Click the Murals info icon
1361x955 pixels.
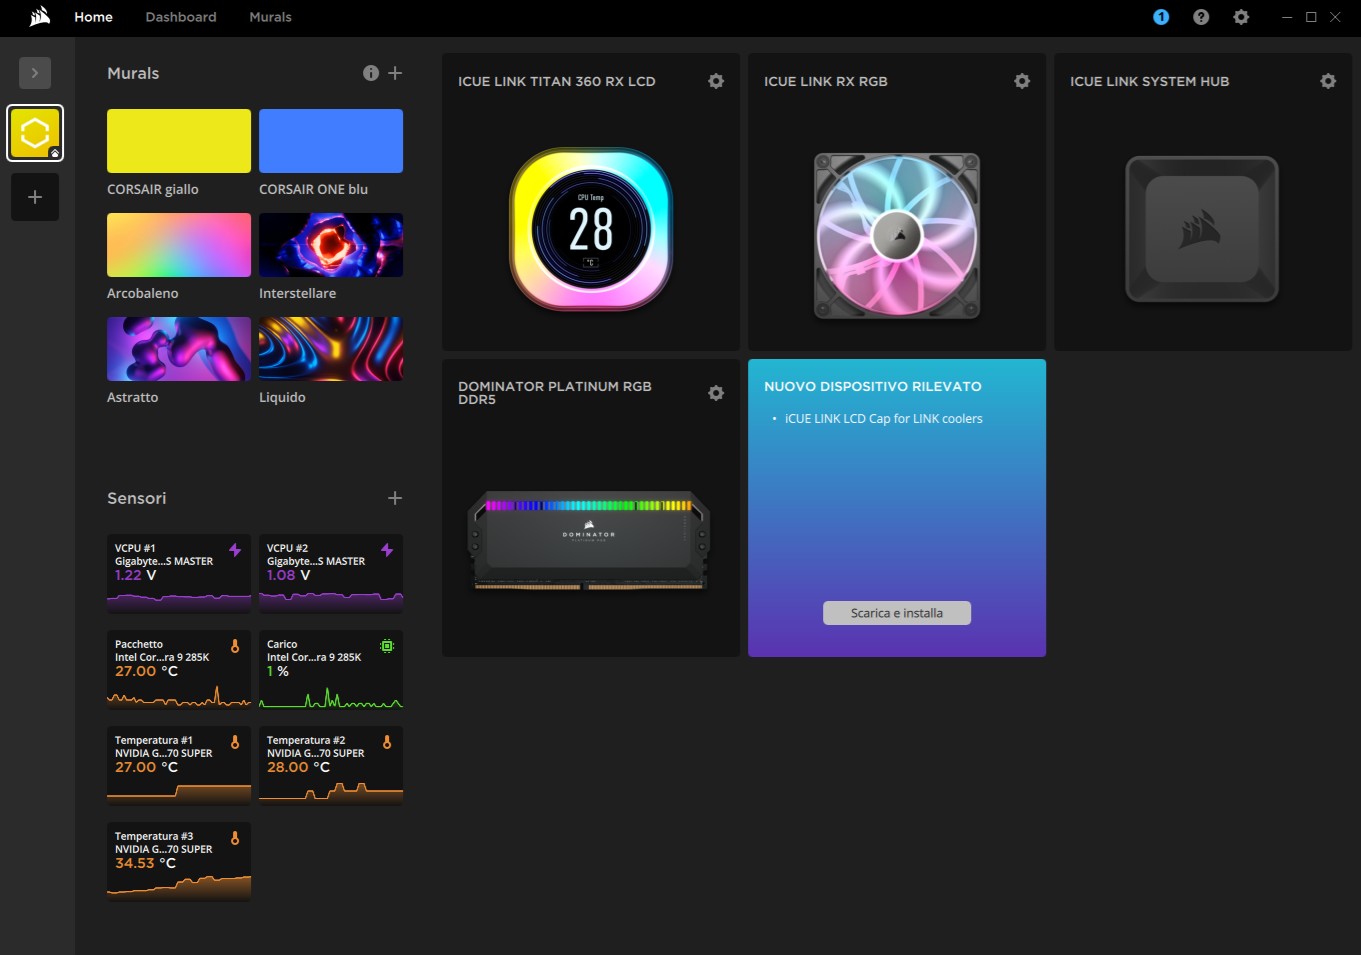pos(371,73)
